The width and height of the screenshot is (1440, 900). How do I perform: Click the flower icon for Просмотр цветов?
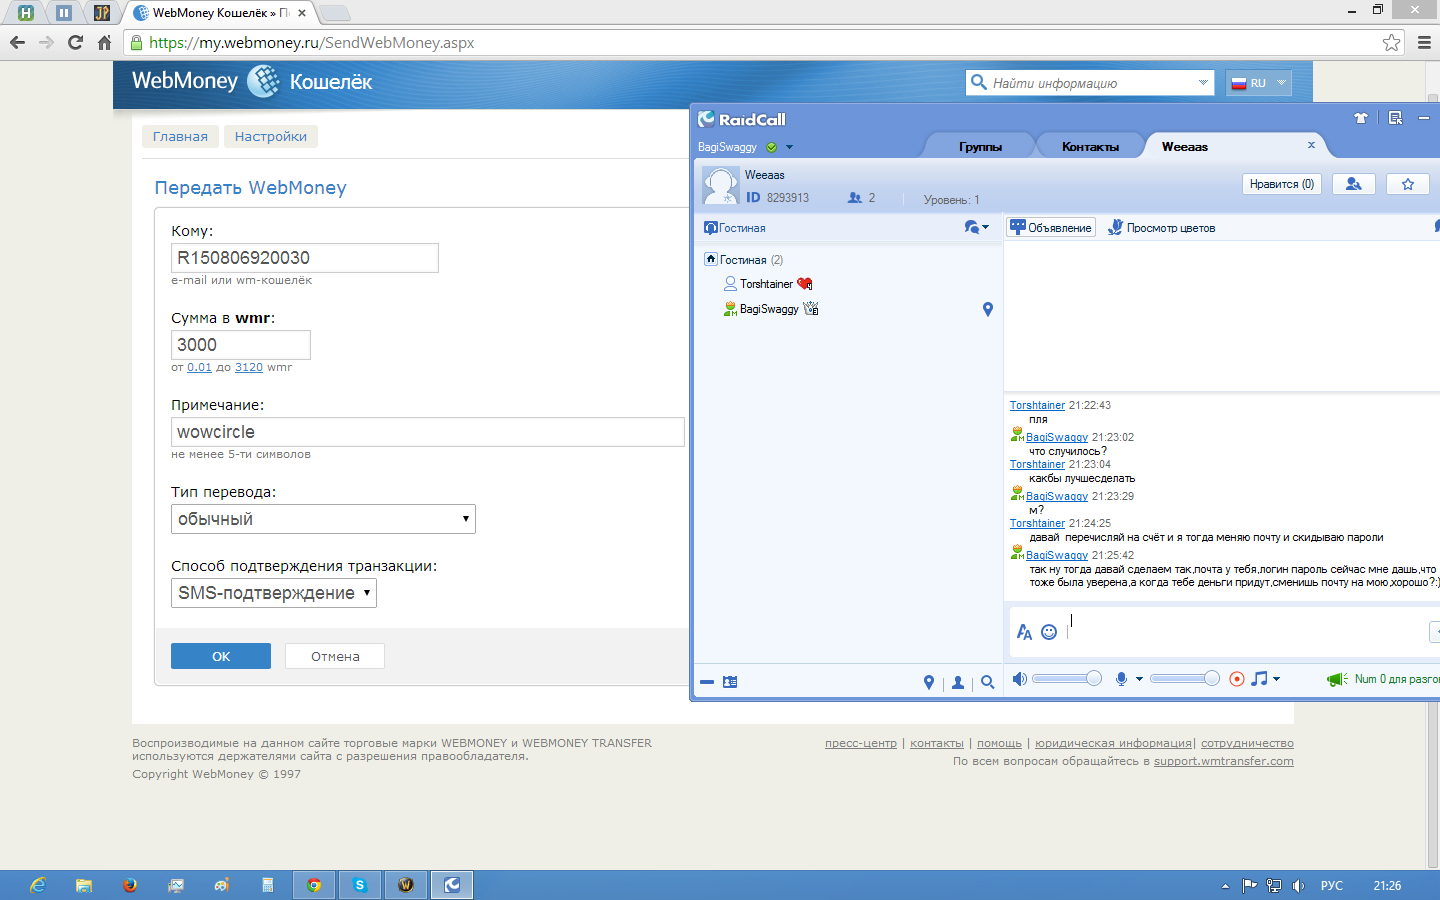1115,227
